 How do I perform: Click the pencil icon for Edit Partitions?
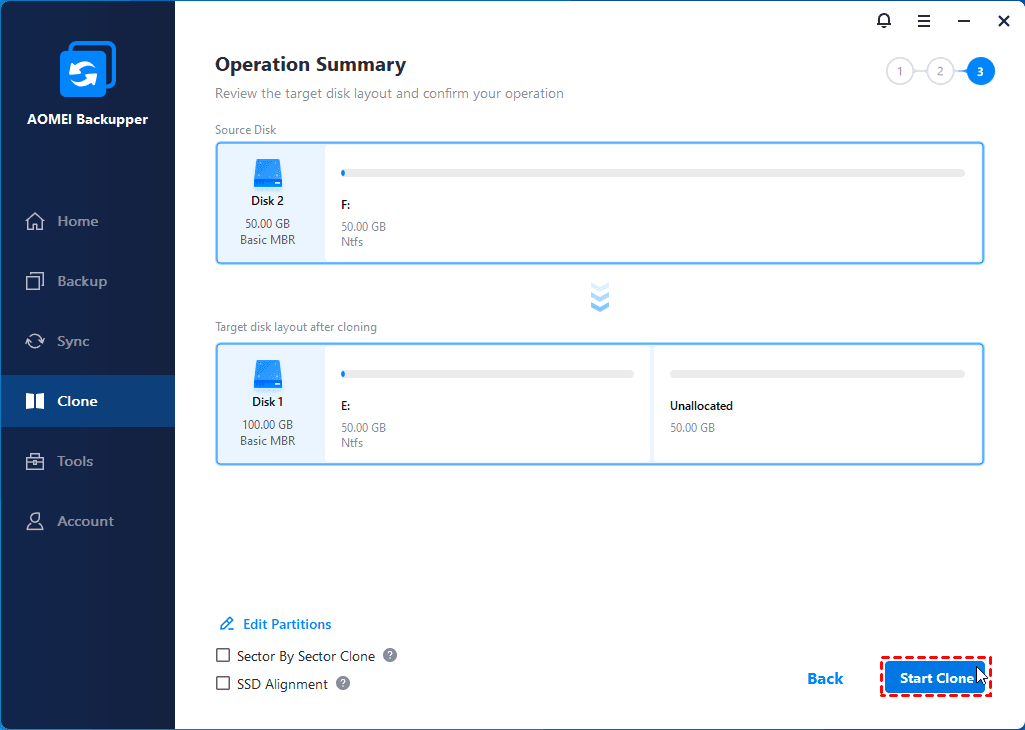[227, 623]
